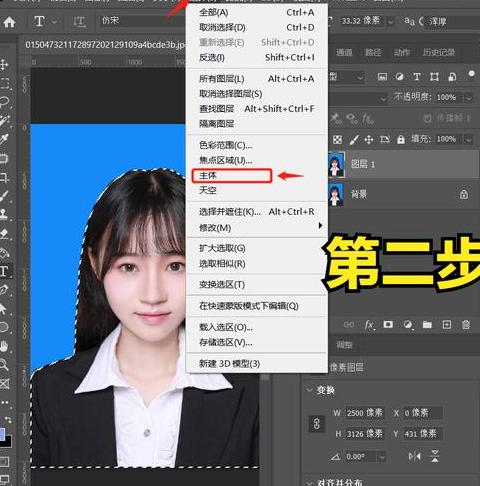Image resolution: width=480 pixels, height=486 pixels.
Task: Toggle the width-height link constraint
Action: pos(317,424)
